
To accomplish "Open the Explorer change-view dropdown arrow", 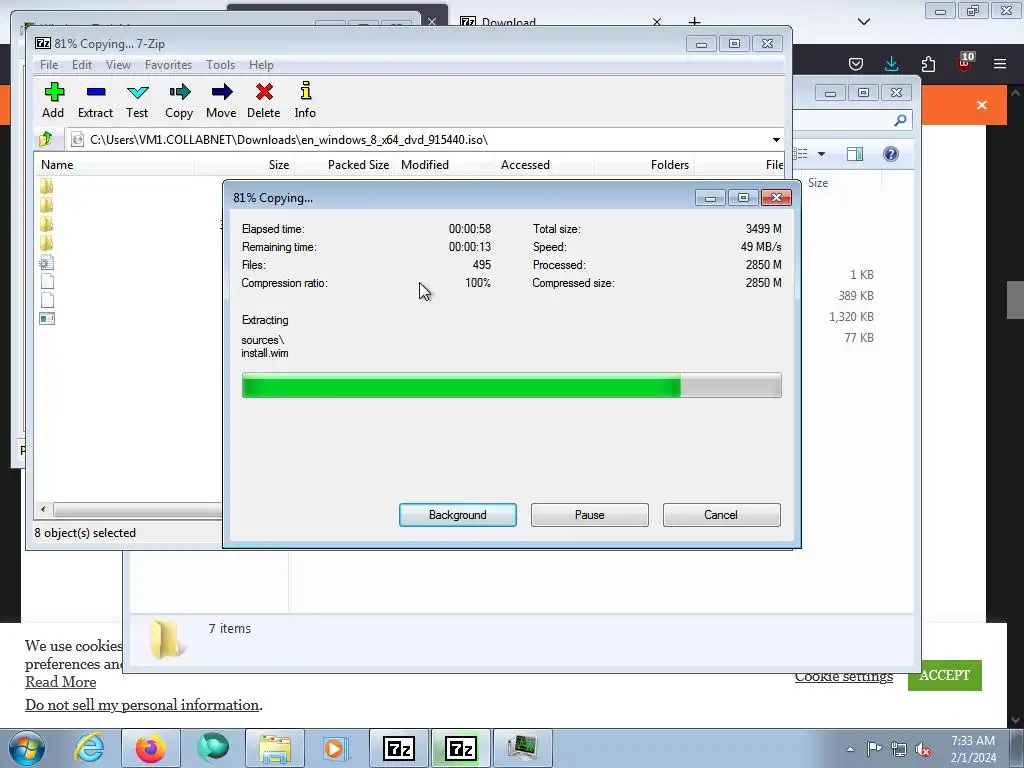I will point(822,154).
